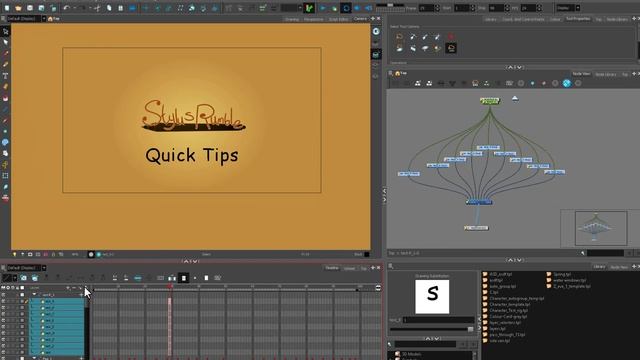
Task: Click the collapse arrows between Camera and Node View
Action: 384,196
